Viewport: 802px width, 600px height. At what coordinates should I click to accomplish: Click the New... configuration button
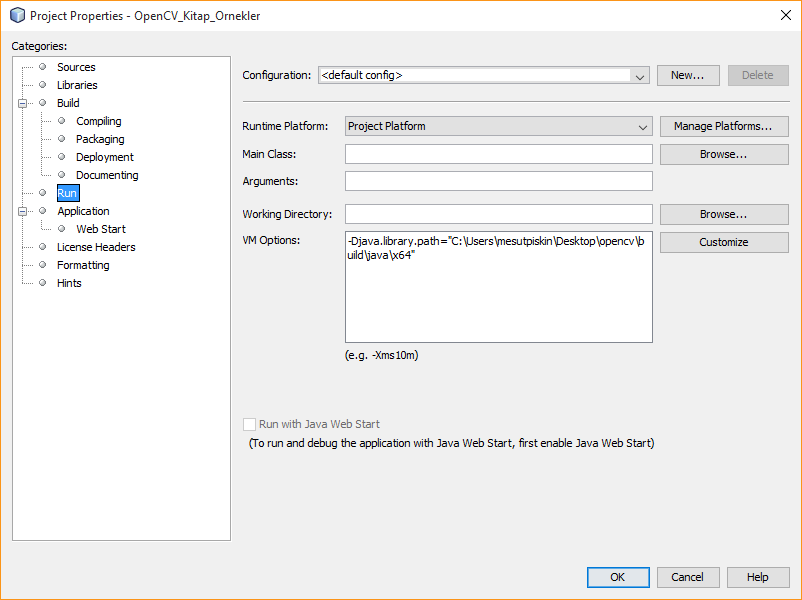[x=687, y=75]
